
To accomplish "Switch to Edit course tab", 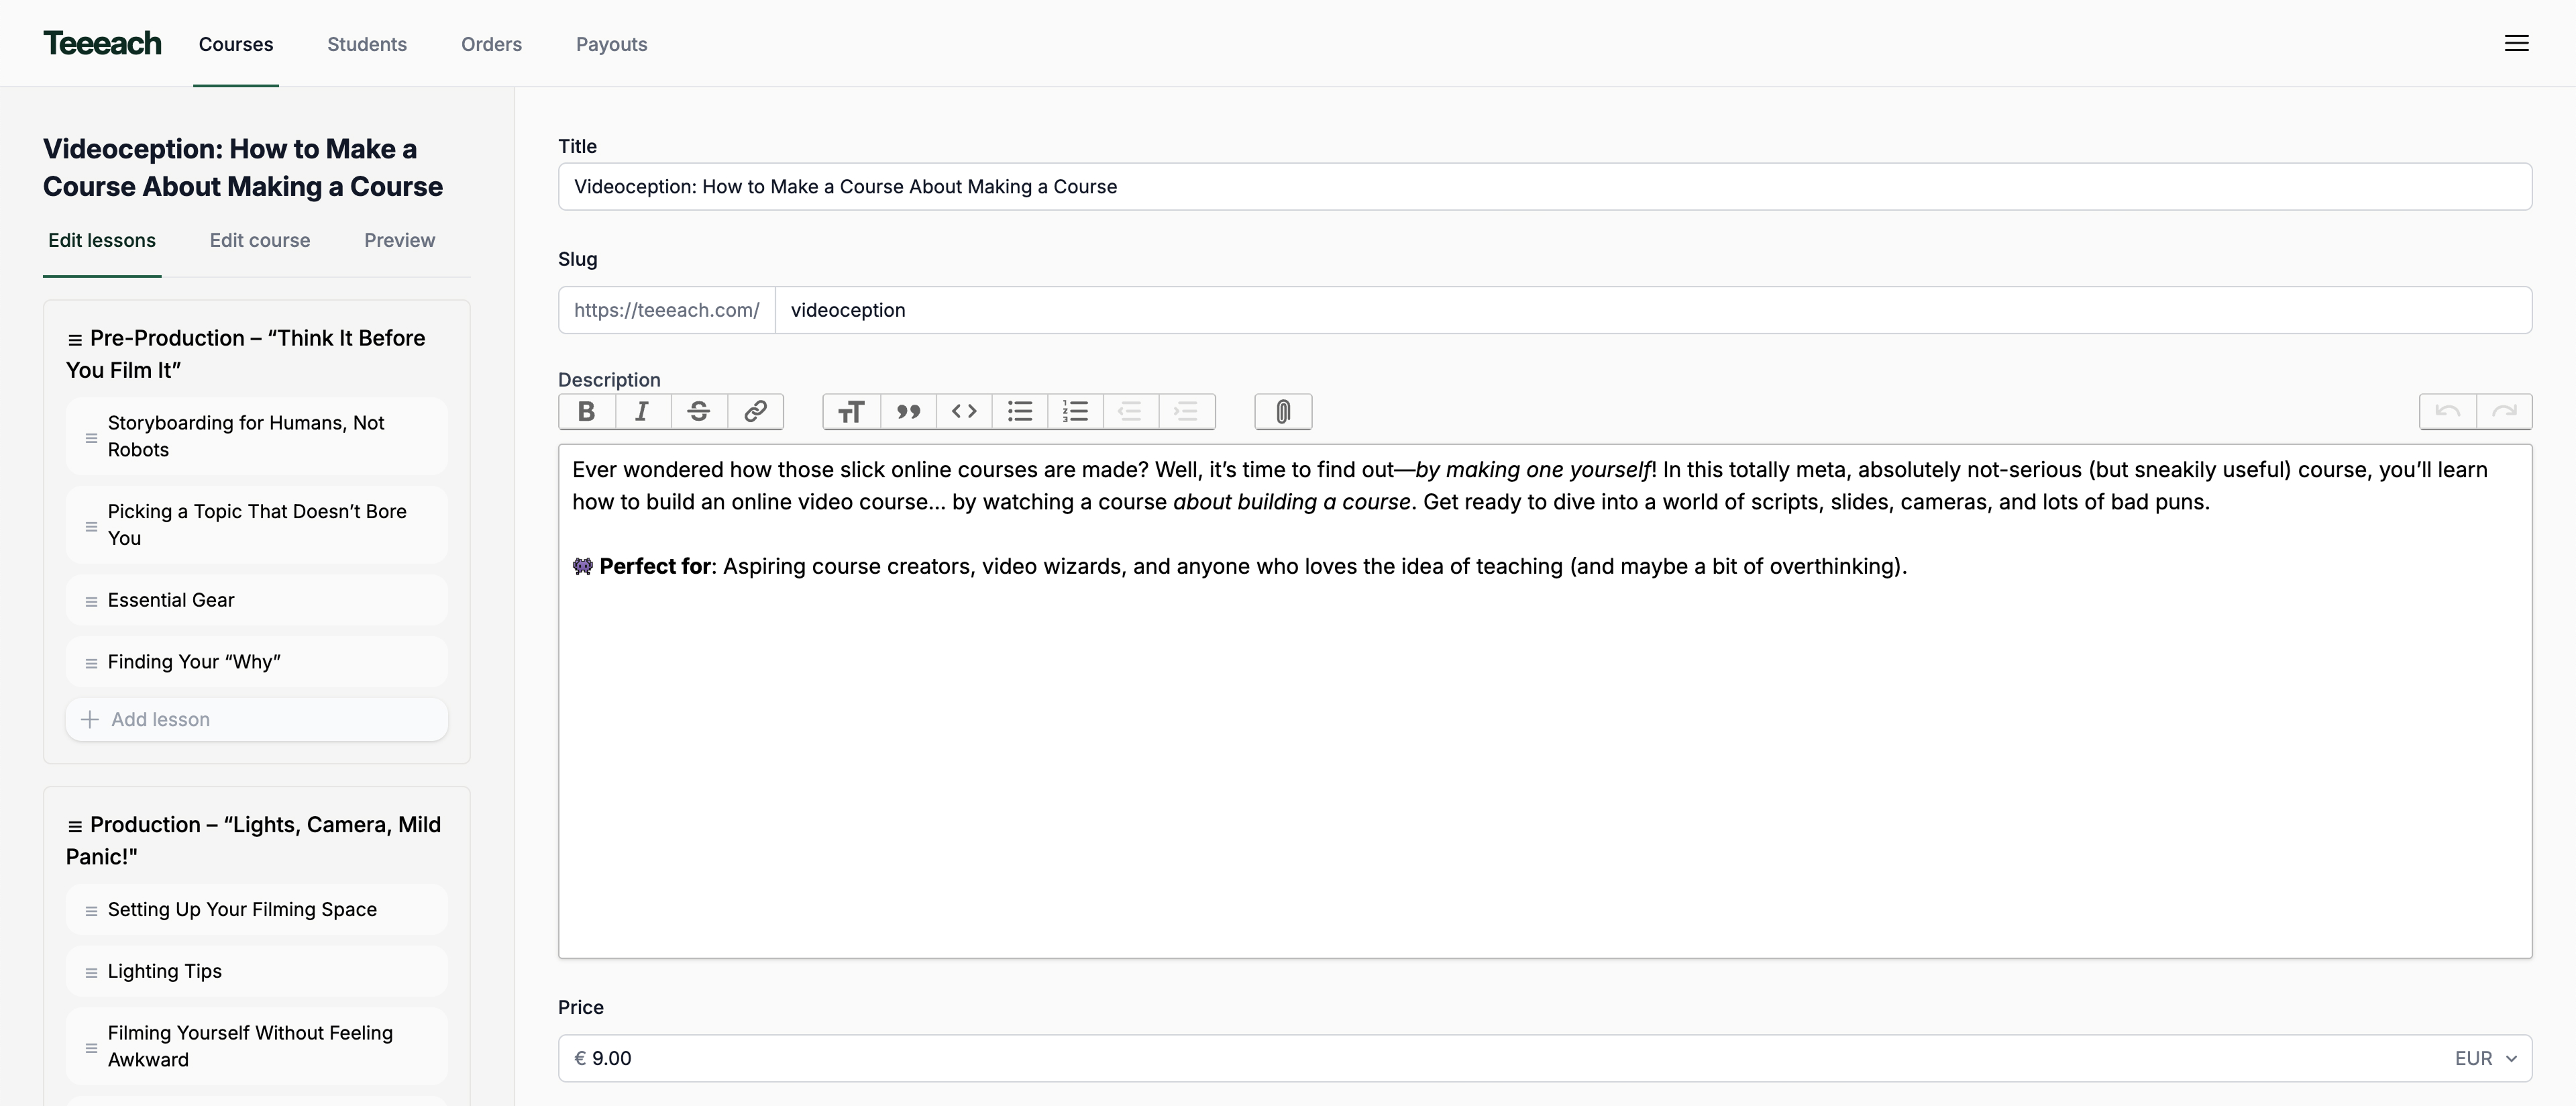I will coord(260,240).
